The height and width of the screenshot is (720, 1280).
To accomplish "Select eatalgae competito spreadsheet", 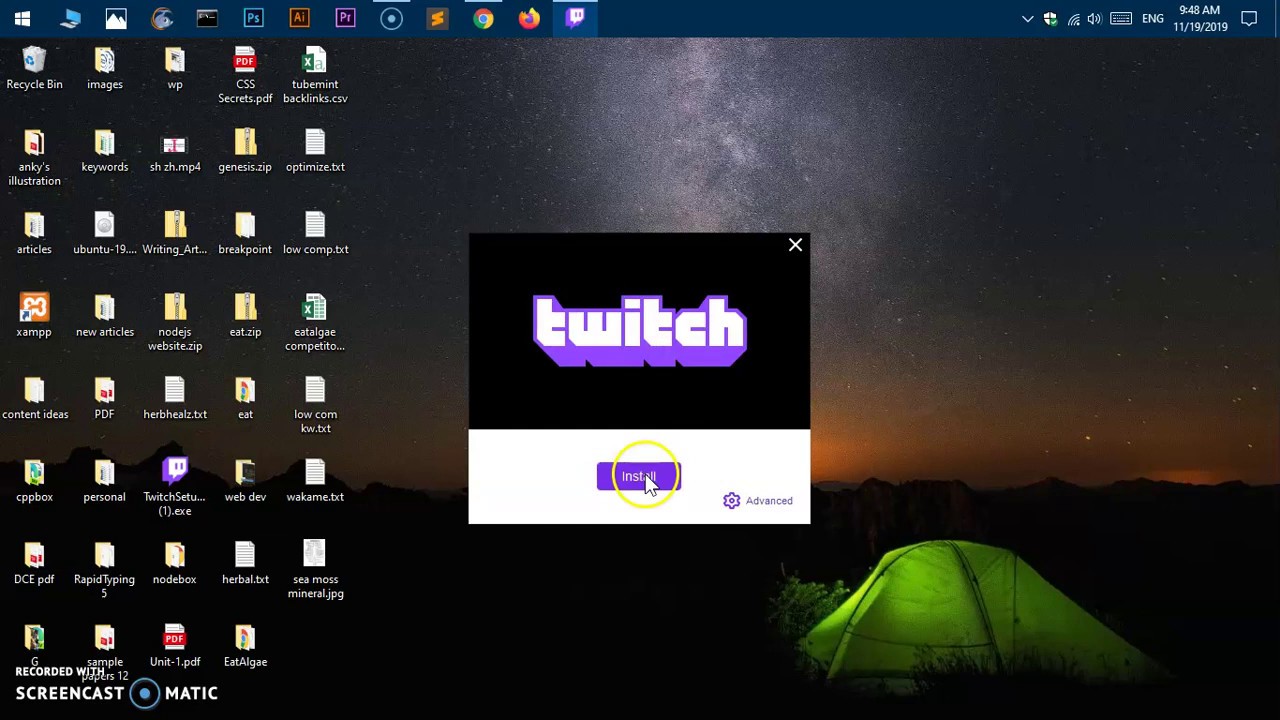I will [315, 323].
